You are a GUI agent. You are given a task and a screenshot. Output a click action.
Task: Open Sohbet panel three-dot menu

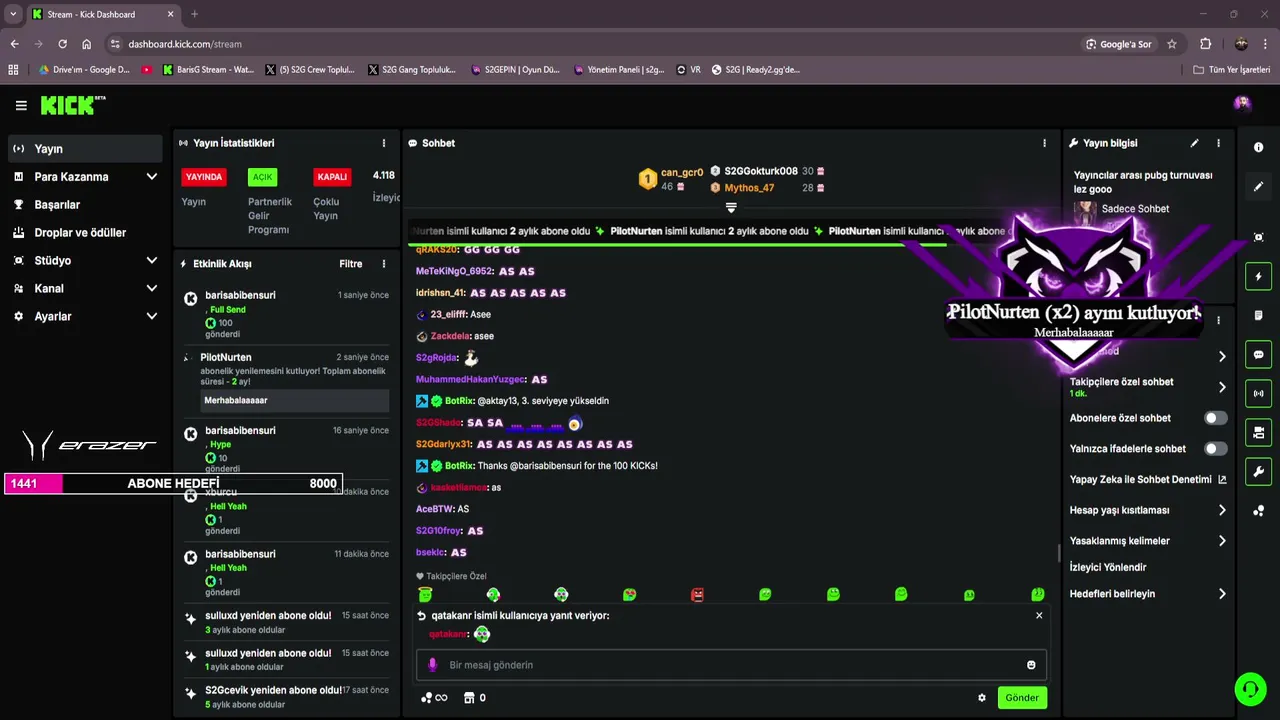(1045, 143)
